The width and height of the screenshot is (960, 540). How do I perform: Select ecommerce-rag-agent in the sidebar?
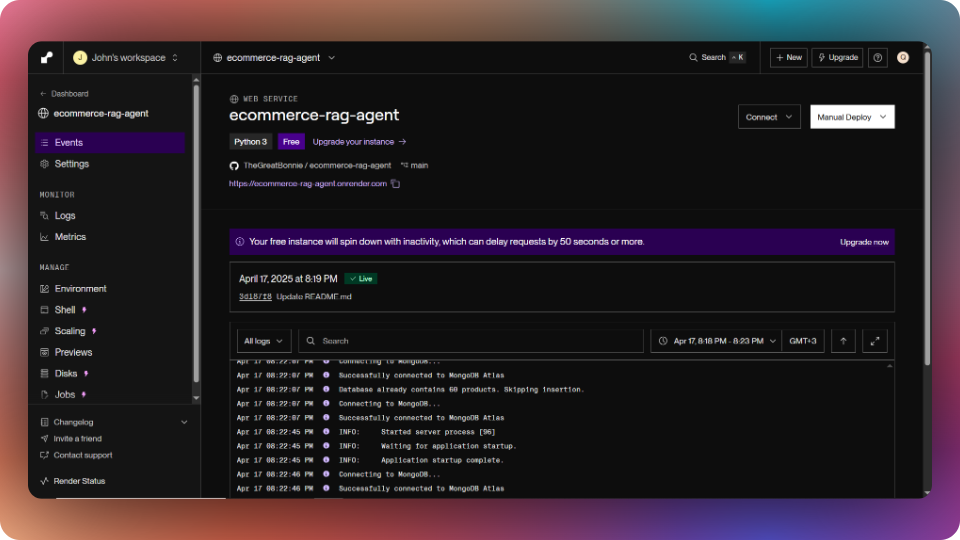(94, 113)
